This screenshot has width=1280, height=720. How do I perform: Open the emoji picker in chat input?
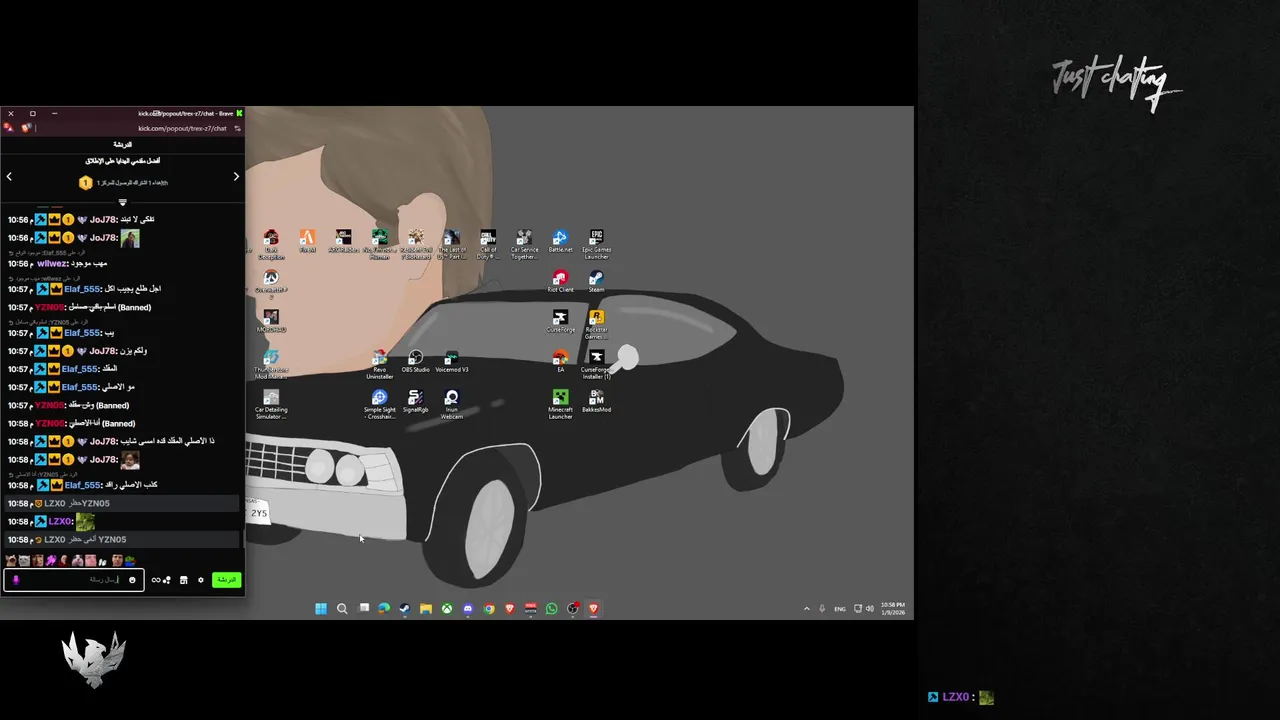click(x=132, y=580)
